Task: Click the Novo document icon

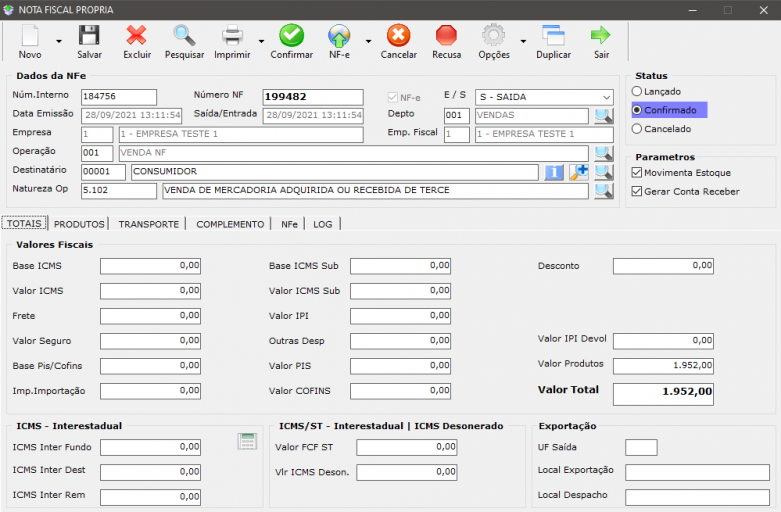Action: click(x=30, y=36)
